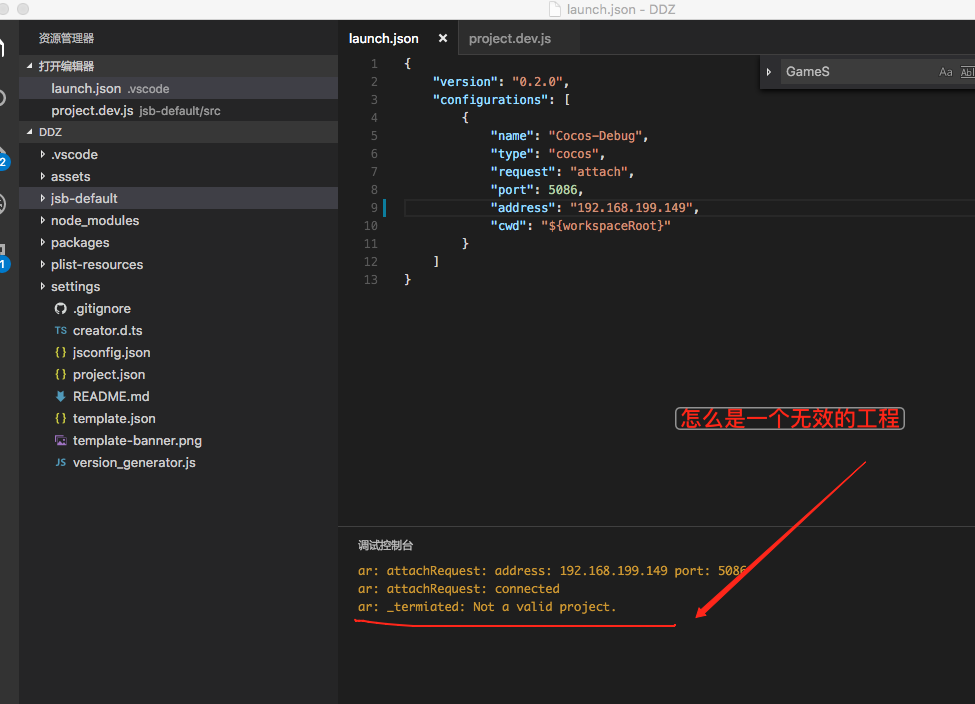
Task: Toggle replace mode arrow beside GameS
Action: (x=769, y=72)
